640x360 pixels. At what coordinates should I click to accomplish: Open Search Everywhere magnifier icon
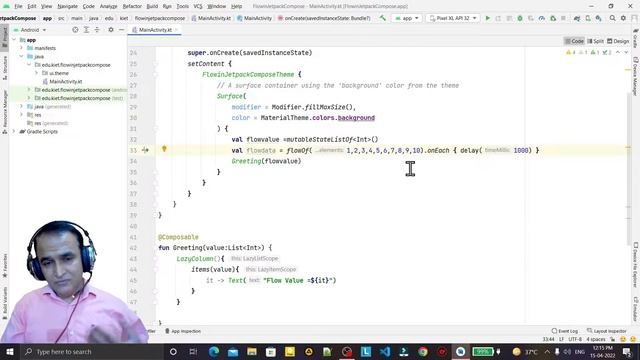coord(613,18)
